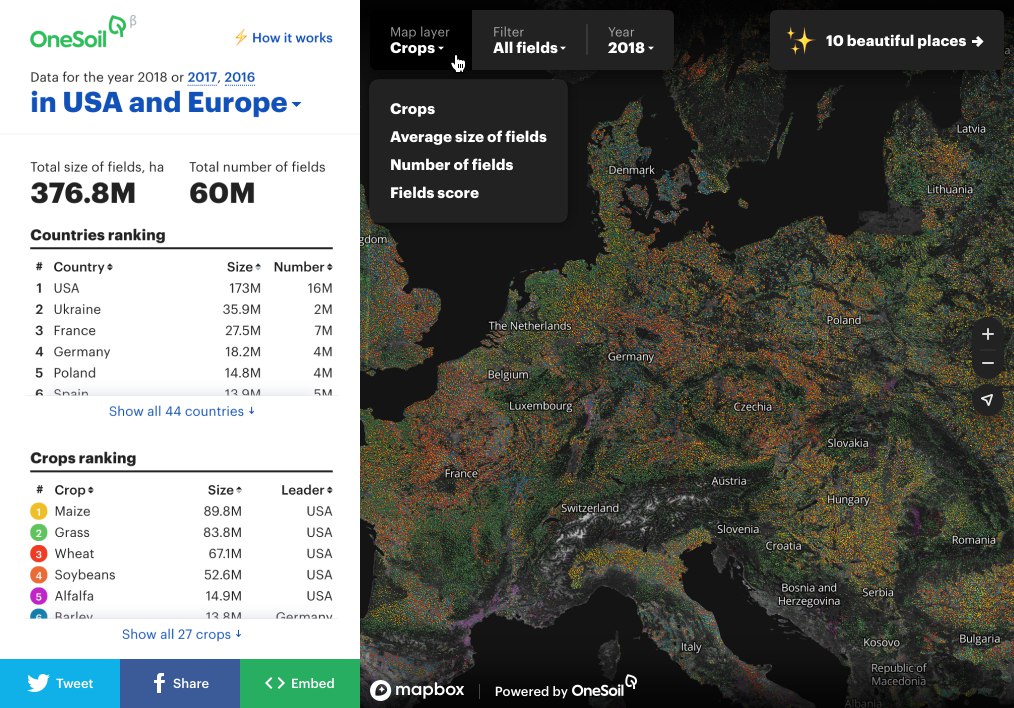
Task: Click the Facebook Share button
Action: tap(180, 683)
